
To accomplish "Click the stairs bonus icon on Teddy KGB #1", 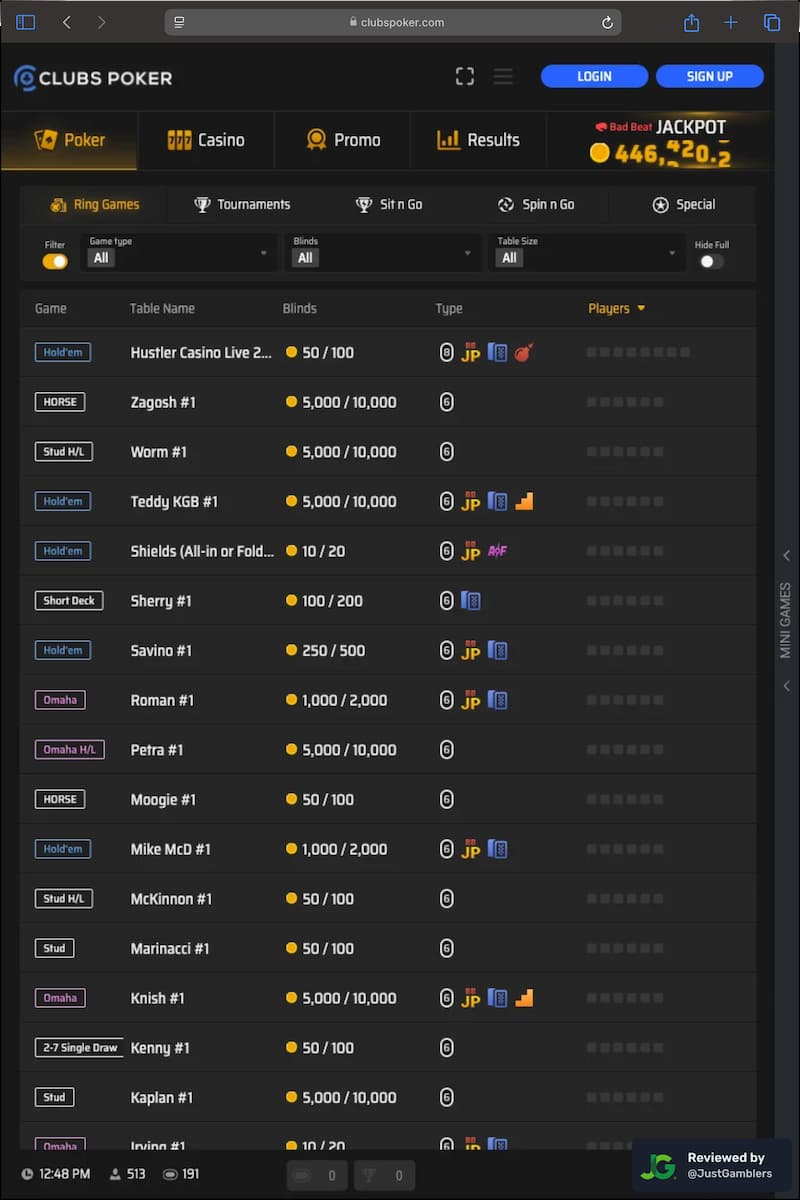I will [x=524, y=501].
